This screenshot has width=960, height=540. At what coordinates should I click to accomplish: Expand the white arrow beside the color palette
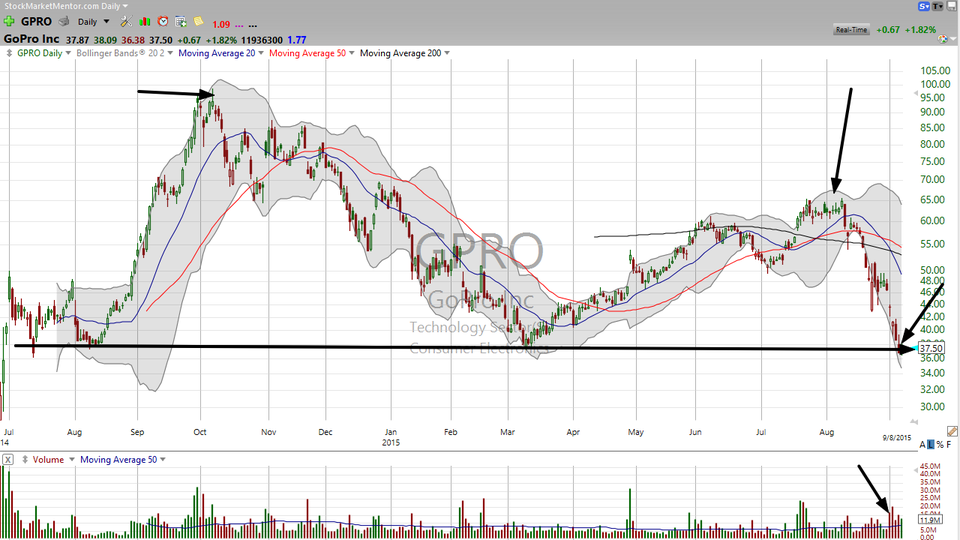[952, 40]
